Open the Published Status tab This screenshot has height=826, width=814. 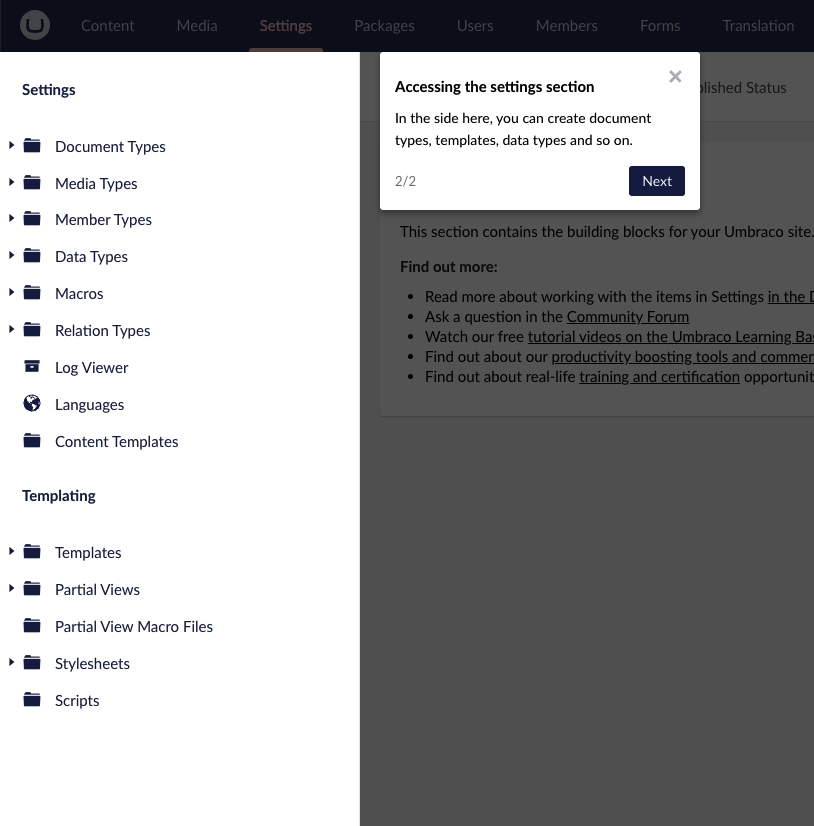pyautogui.click(x=743, y=87)
